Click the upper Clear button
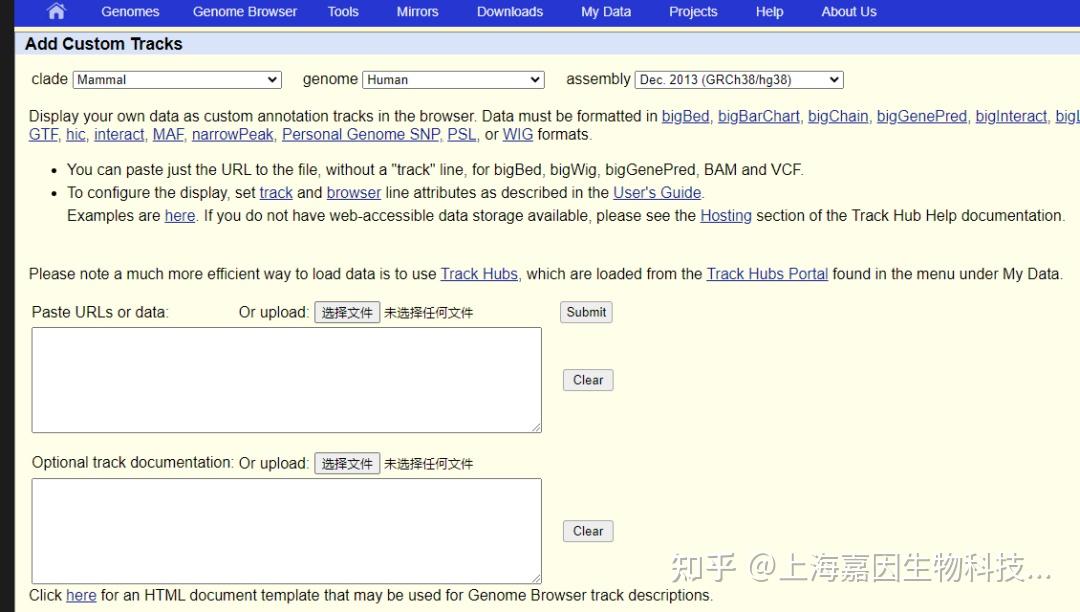1080x612 pixels. (587, 379)
